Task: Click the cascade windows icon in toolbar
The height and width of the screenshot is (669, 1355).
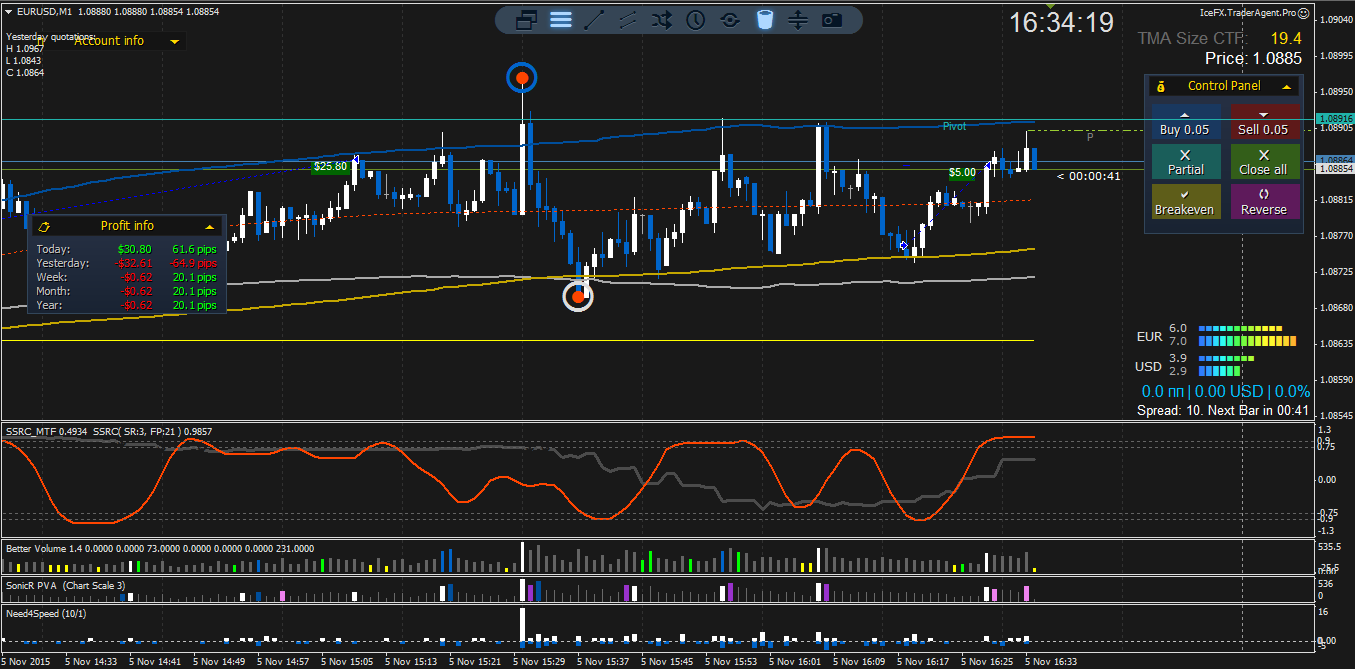Action: pyautogui.click(x=527, y=19)
